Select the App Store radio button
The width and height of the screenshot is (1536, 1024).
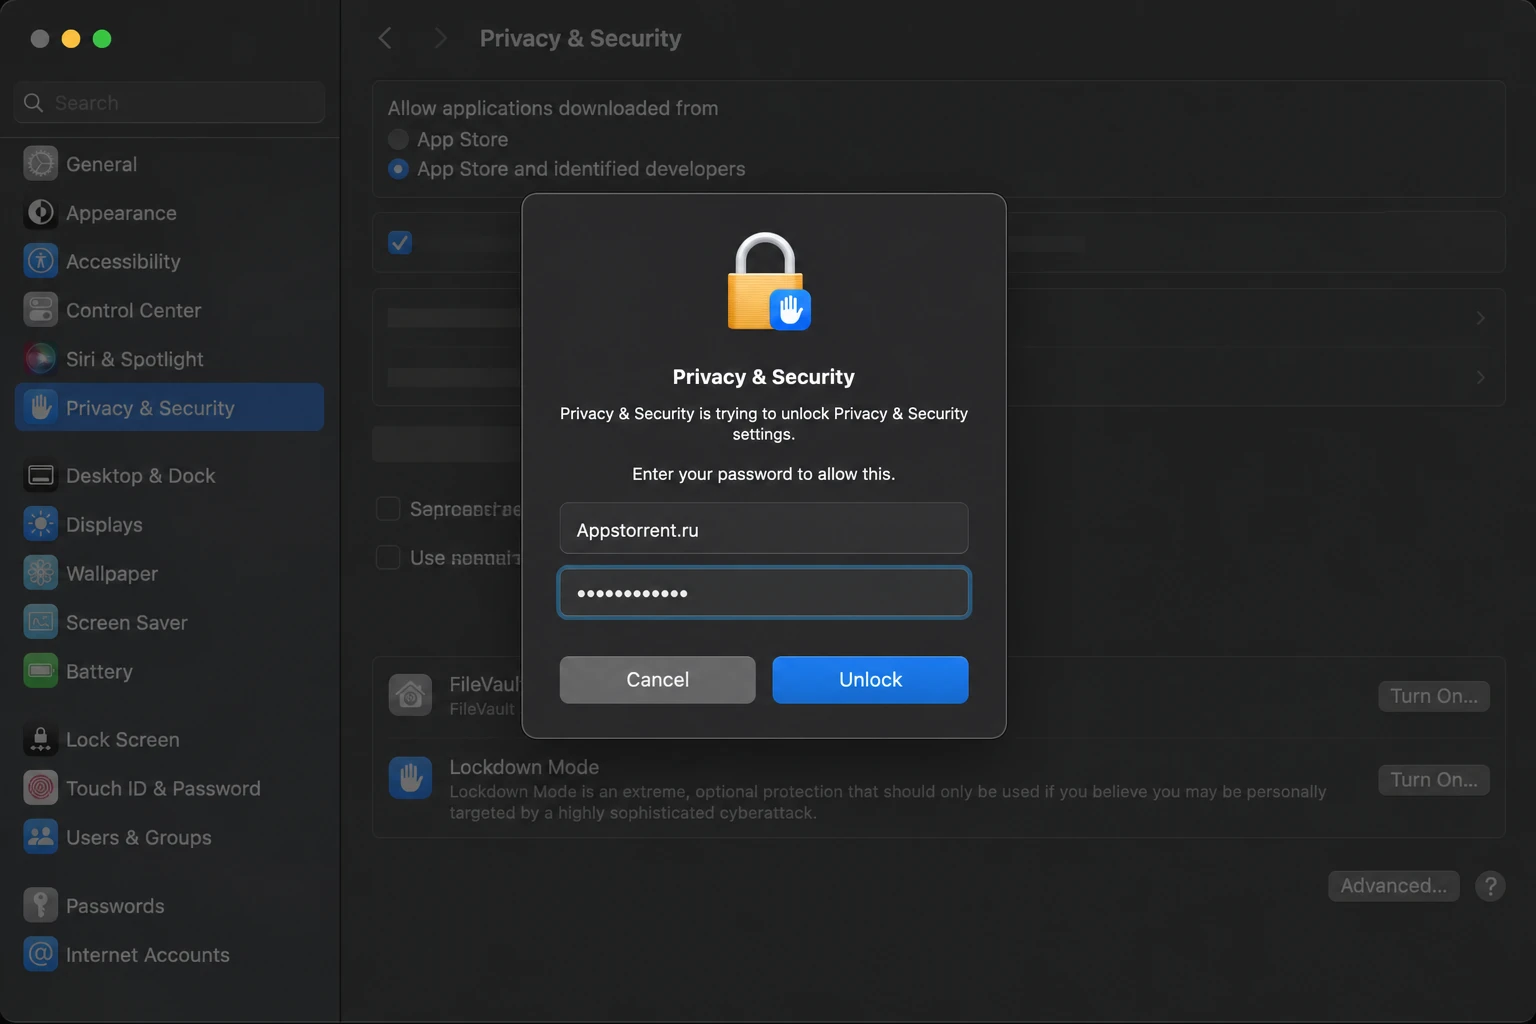(x=398, y=139)
